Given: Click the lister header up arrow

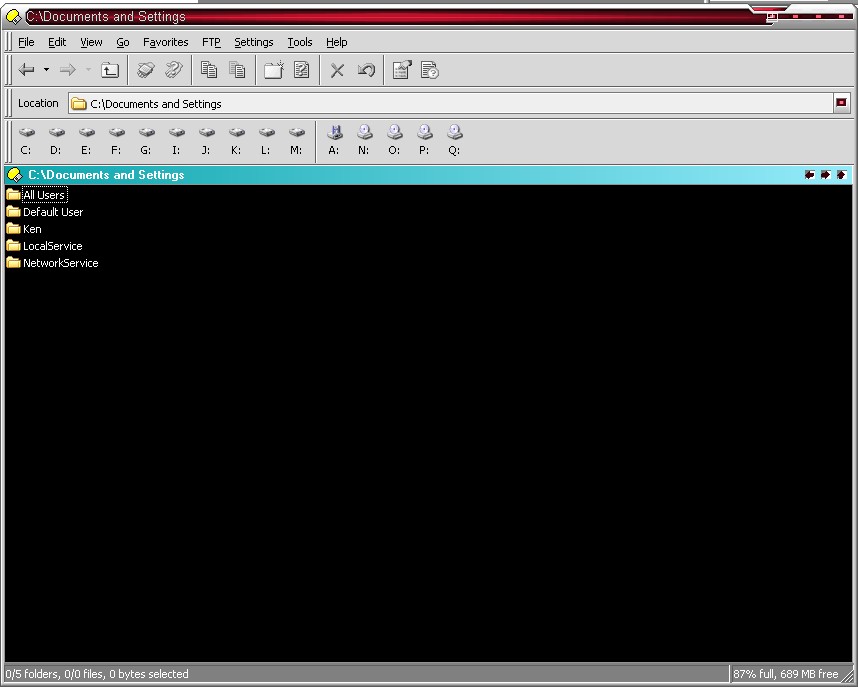Looking at the screenshot, I should tap(842, 175).
